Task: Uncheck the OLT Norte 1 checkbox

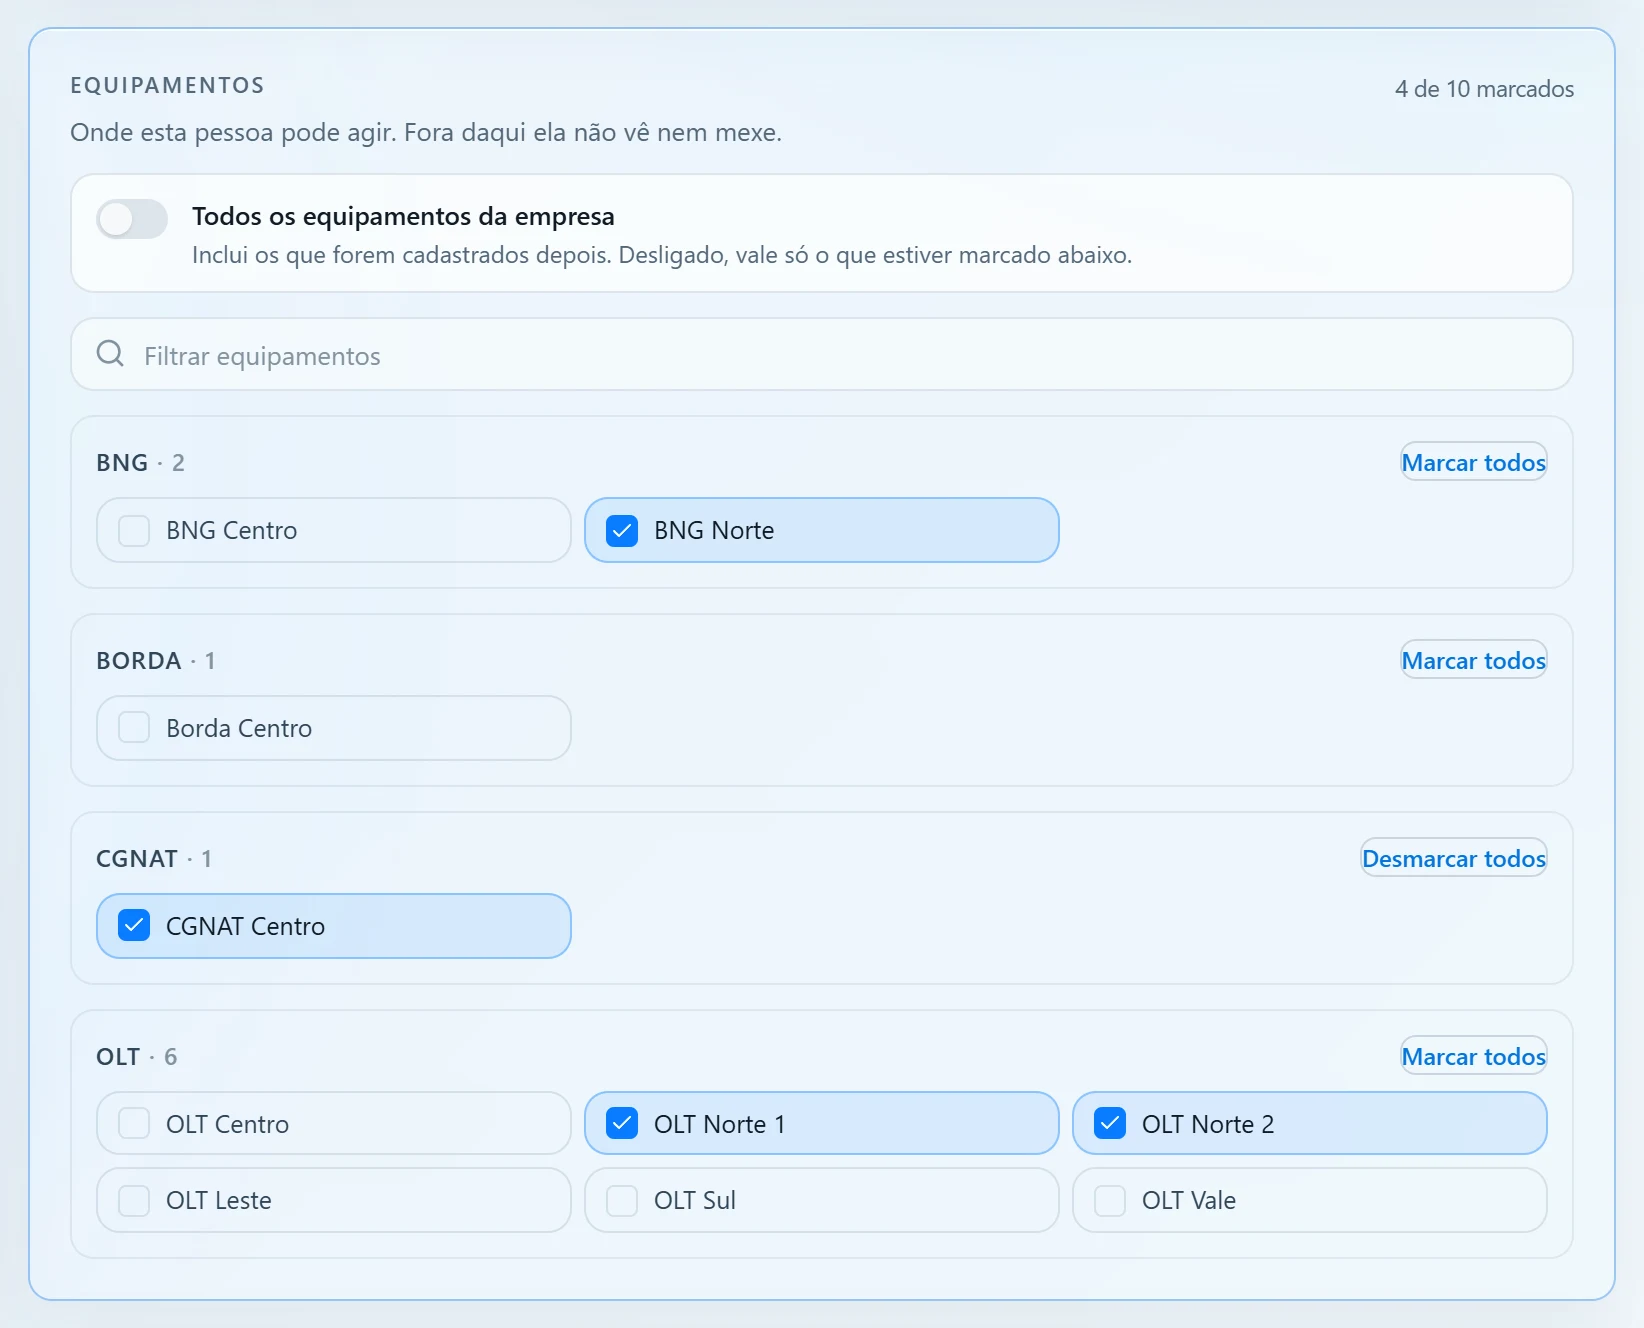Action: [x=622, y=1124]
